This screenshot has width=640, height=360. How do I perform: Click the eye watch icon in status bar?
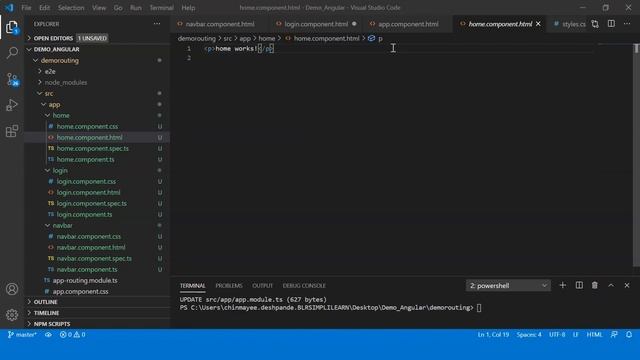coord(48,335)
